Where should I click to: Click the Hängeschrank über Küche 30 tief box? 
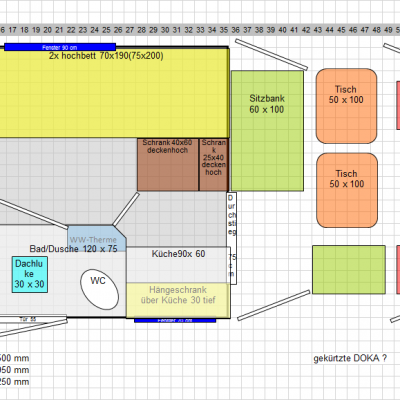click(178, 300)
